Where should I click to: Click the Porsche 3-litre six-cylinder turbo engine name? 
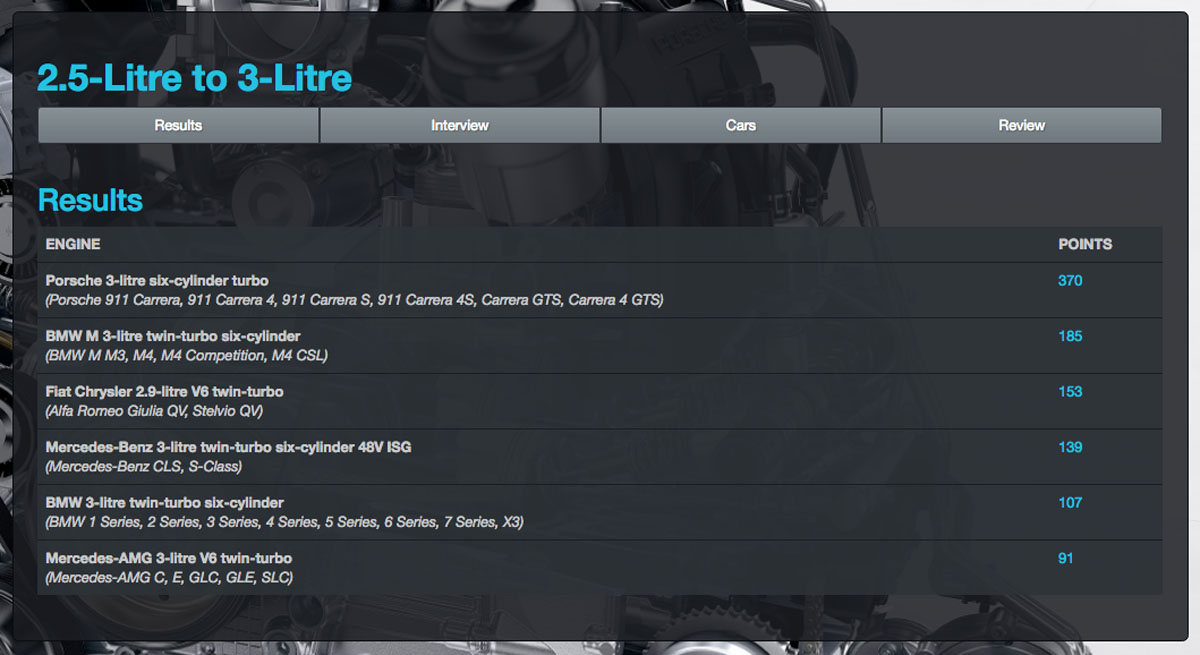157,281
